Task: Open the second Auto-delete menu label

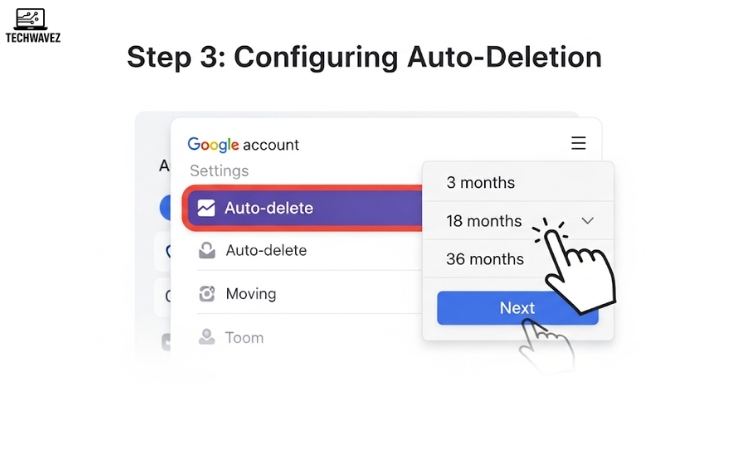Action: tap(266, 251)
